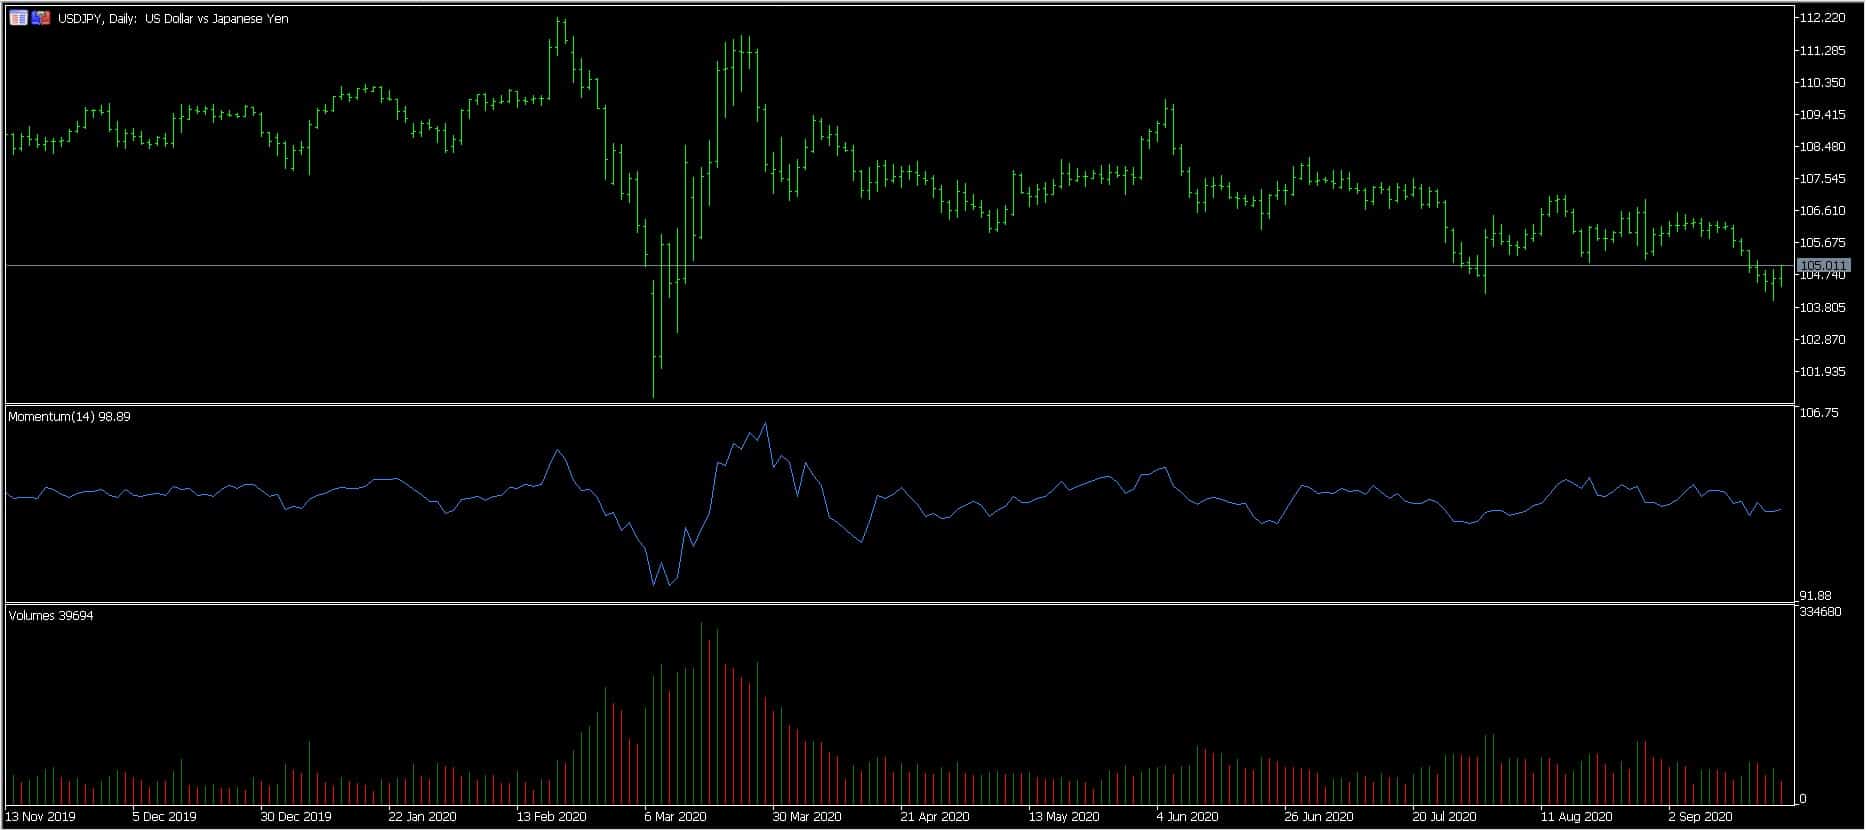
Task: Click the 103.805 price axis value
Action: click(x=1822, y=307)
